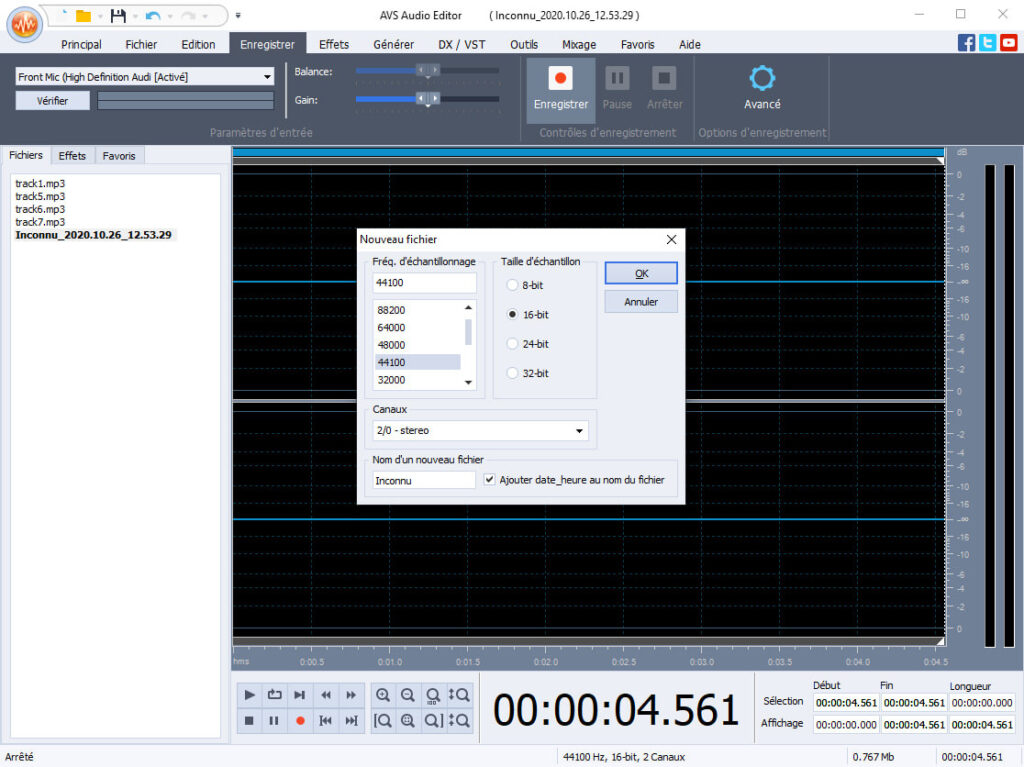Click the red Record icon near playback controls
Image resolution: width=1024 pixels, height=767 pixels.
coord(300,720)
